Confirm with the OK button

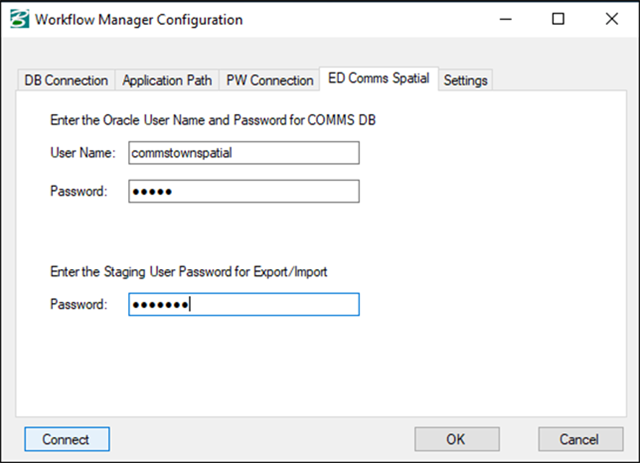coord(457,439)
